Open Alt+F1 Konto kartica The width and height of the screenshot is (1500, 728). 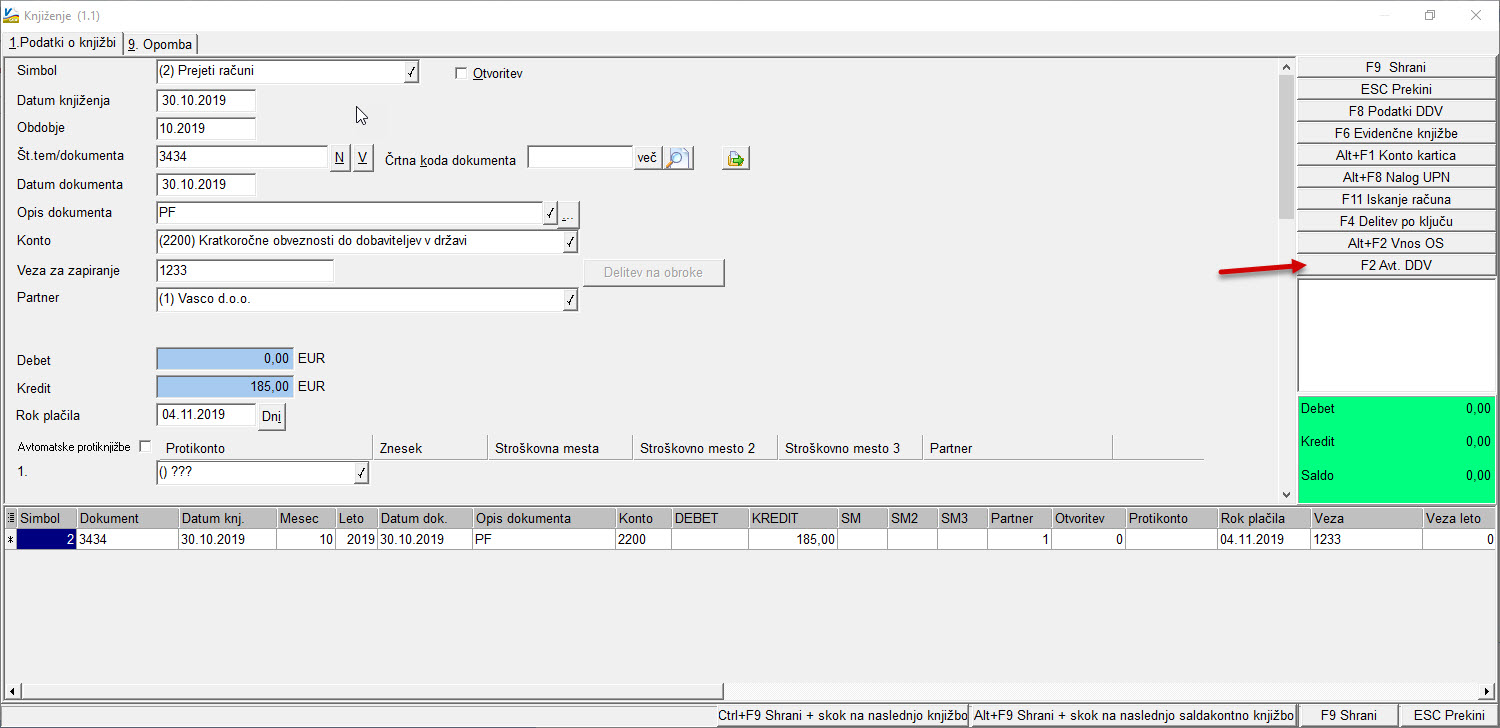pyautogui.click(x=1396, y=155)
